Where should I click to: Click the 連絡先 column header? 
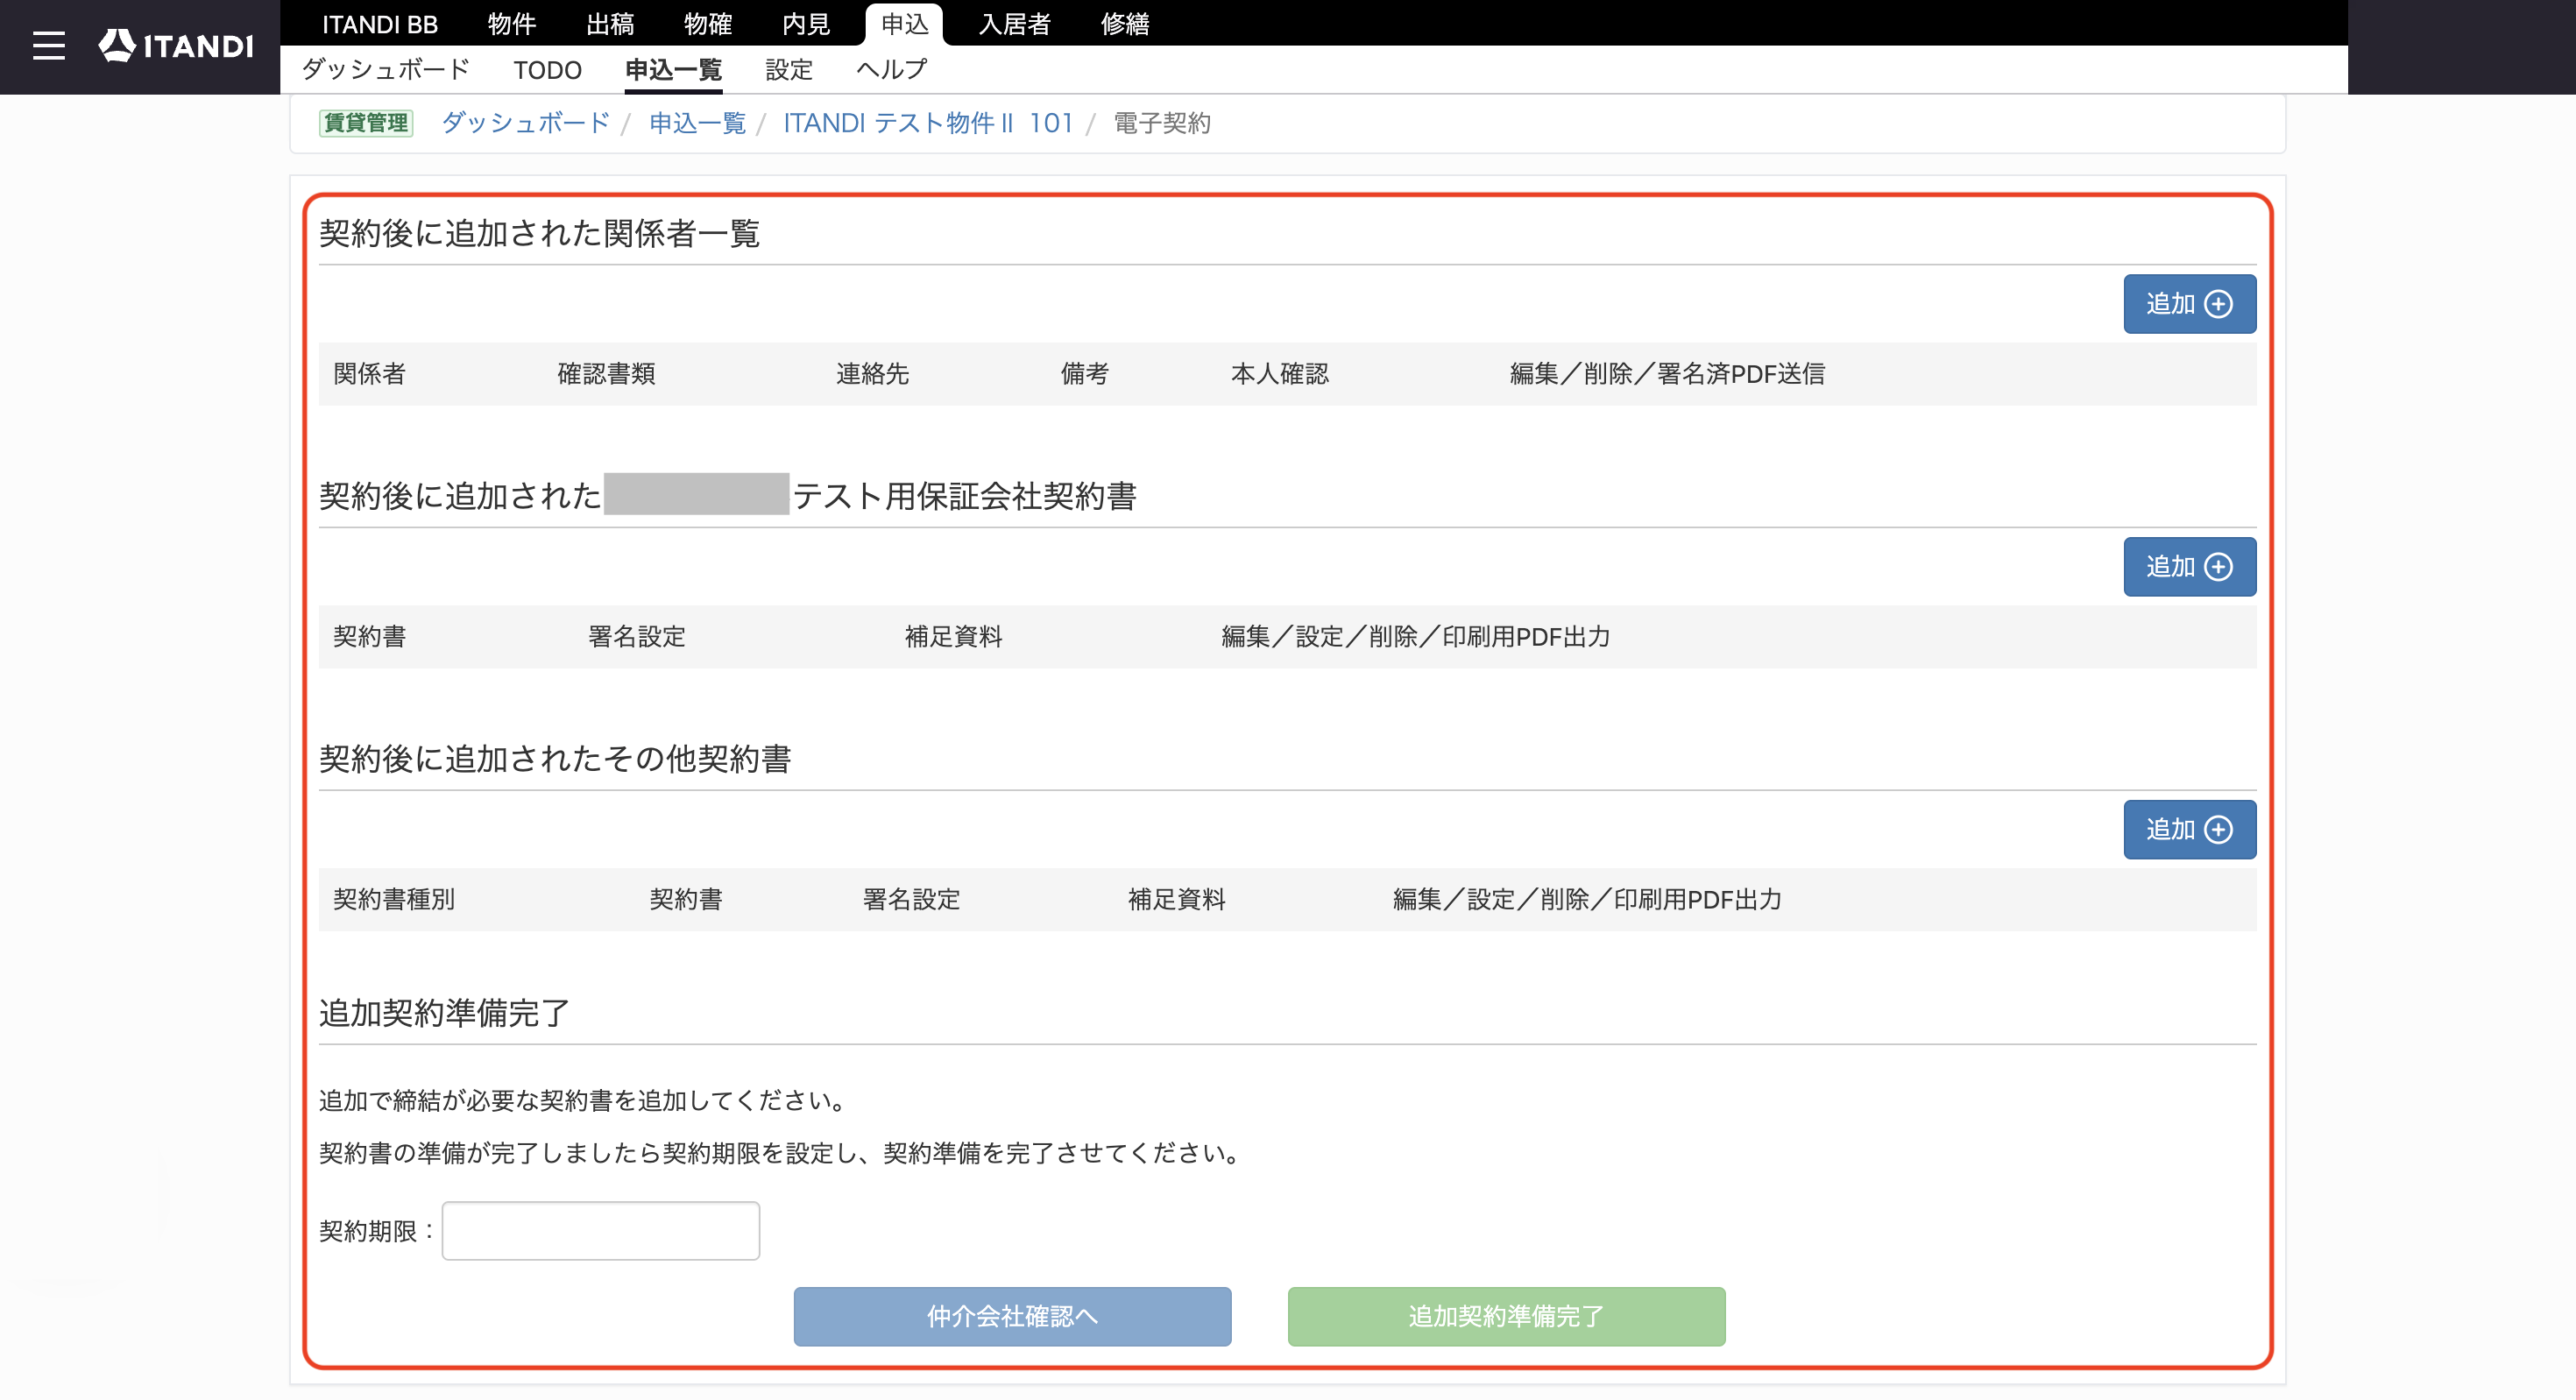(x=872, y=374)
